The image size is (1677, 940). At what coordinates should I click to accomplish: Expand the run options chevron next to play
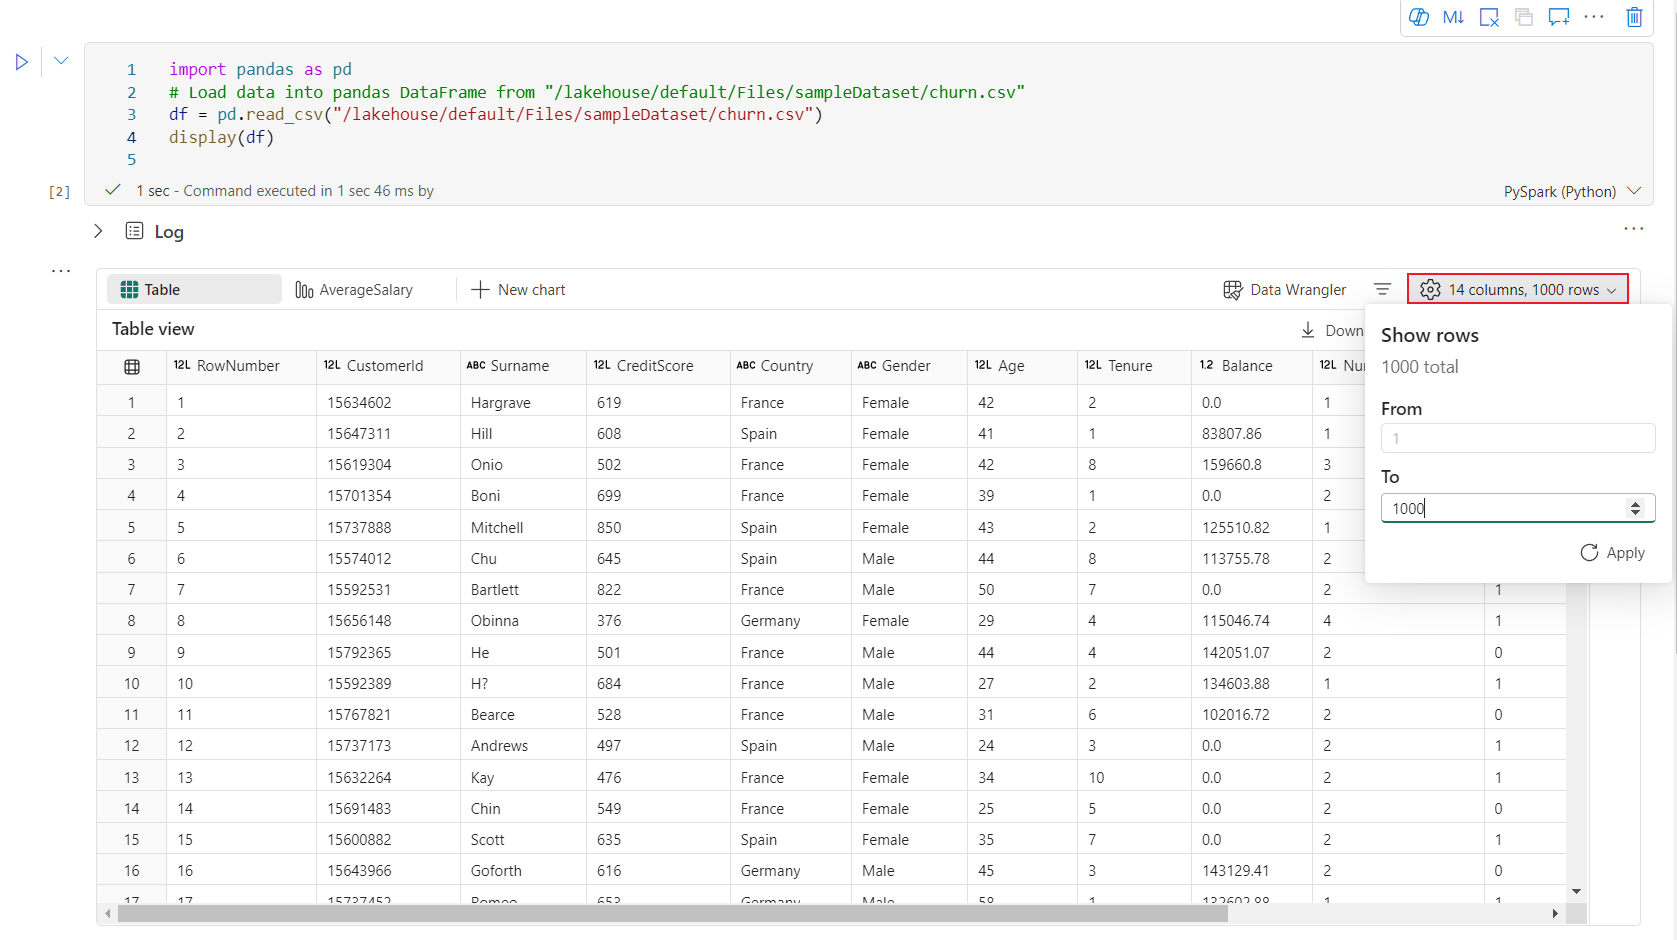pos(61,61)
